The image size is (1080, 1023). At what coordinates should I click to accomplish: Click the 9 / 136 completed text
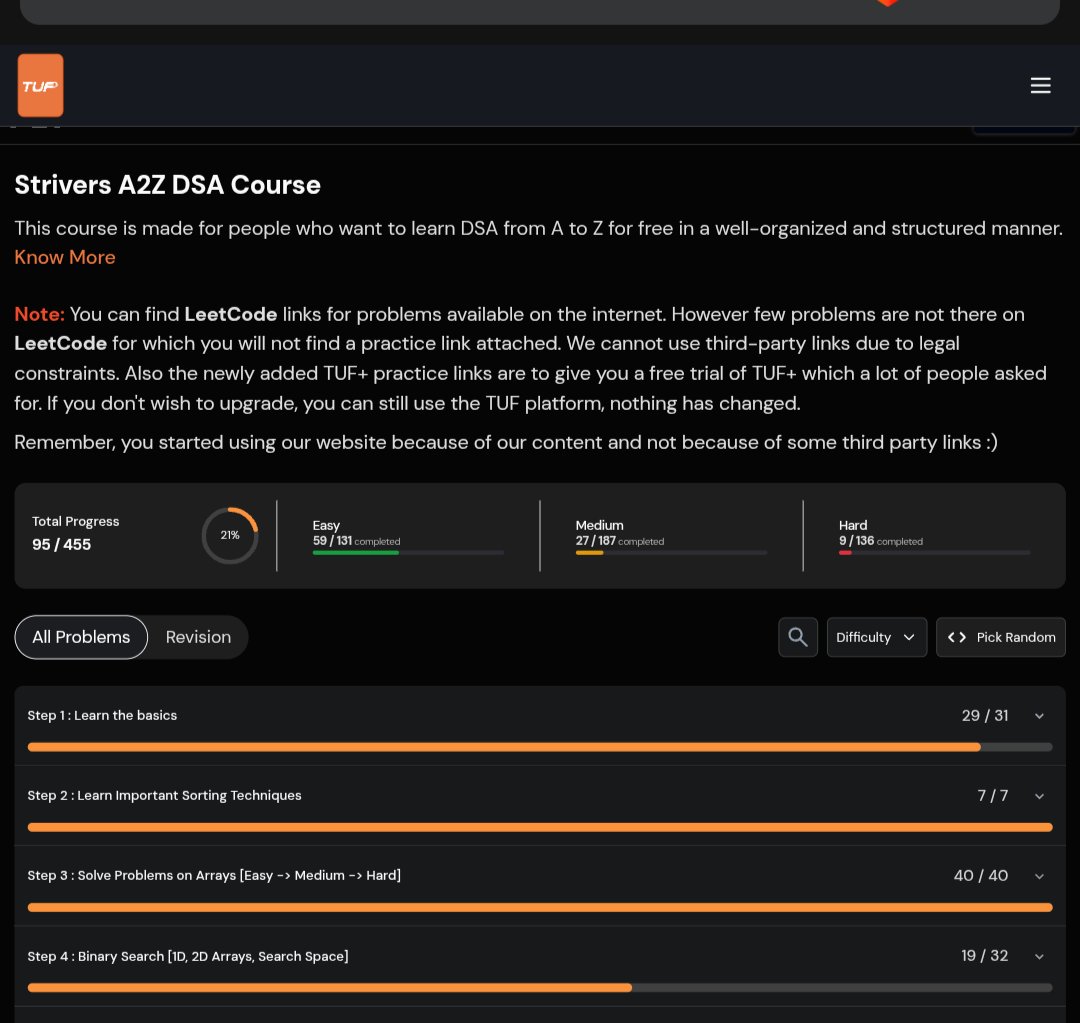881,541
